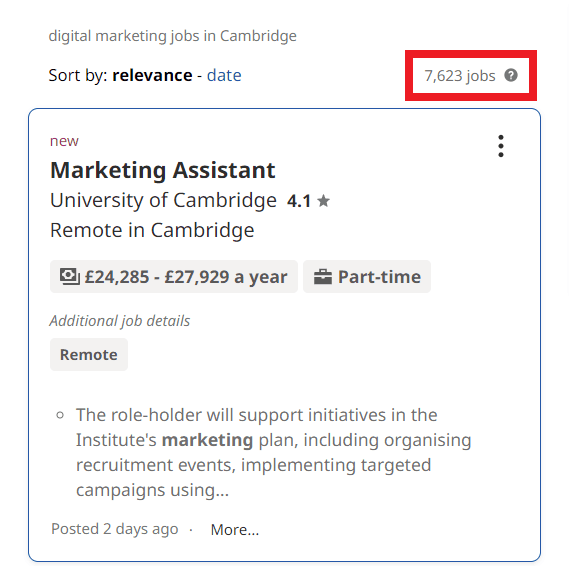Click the More... link
Viewport: 569px width, 566px height.
coord(235,530)
